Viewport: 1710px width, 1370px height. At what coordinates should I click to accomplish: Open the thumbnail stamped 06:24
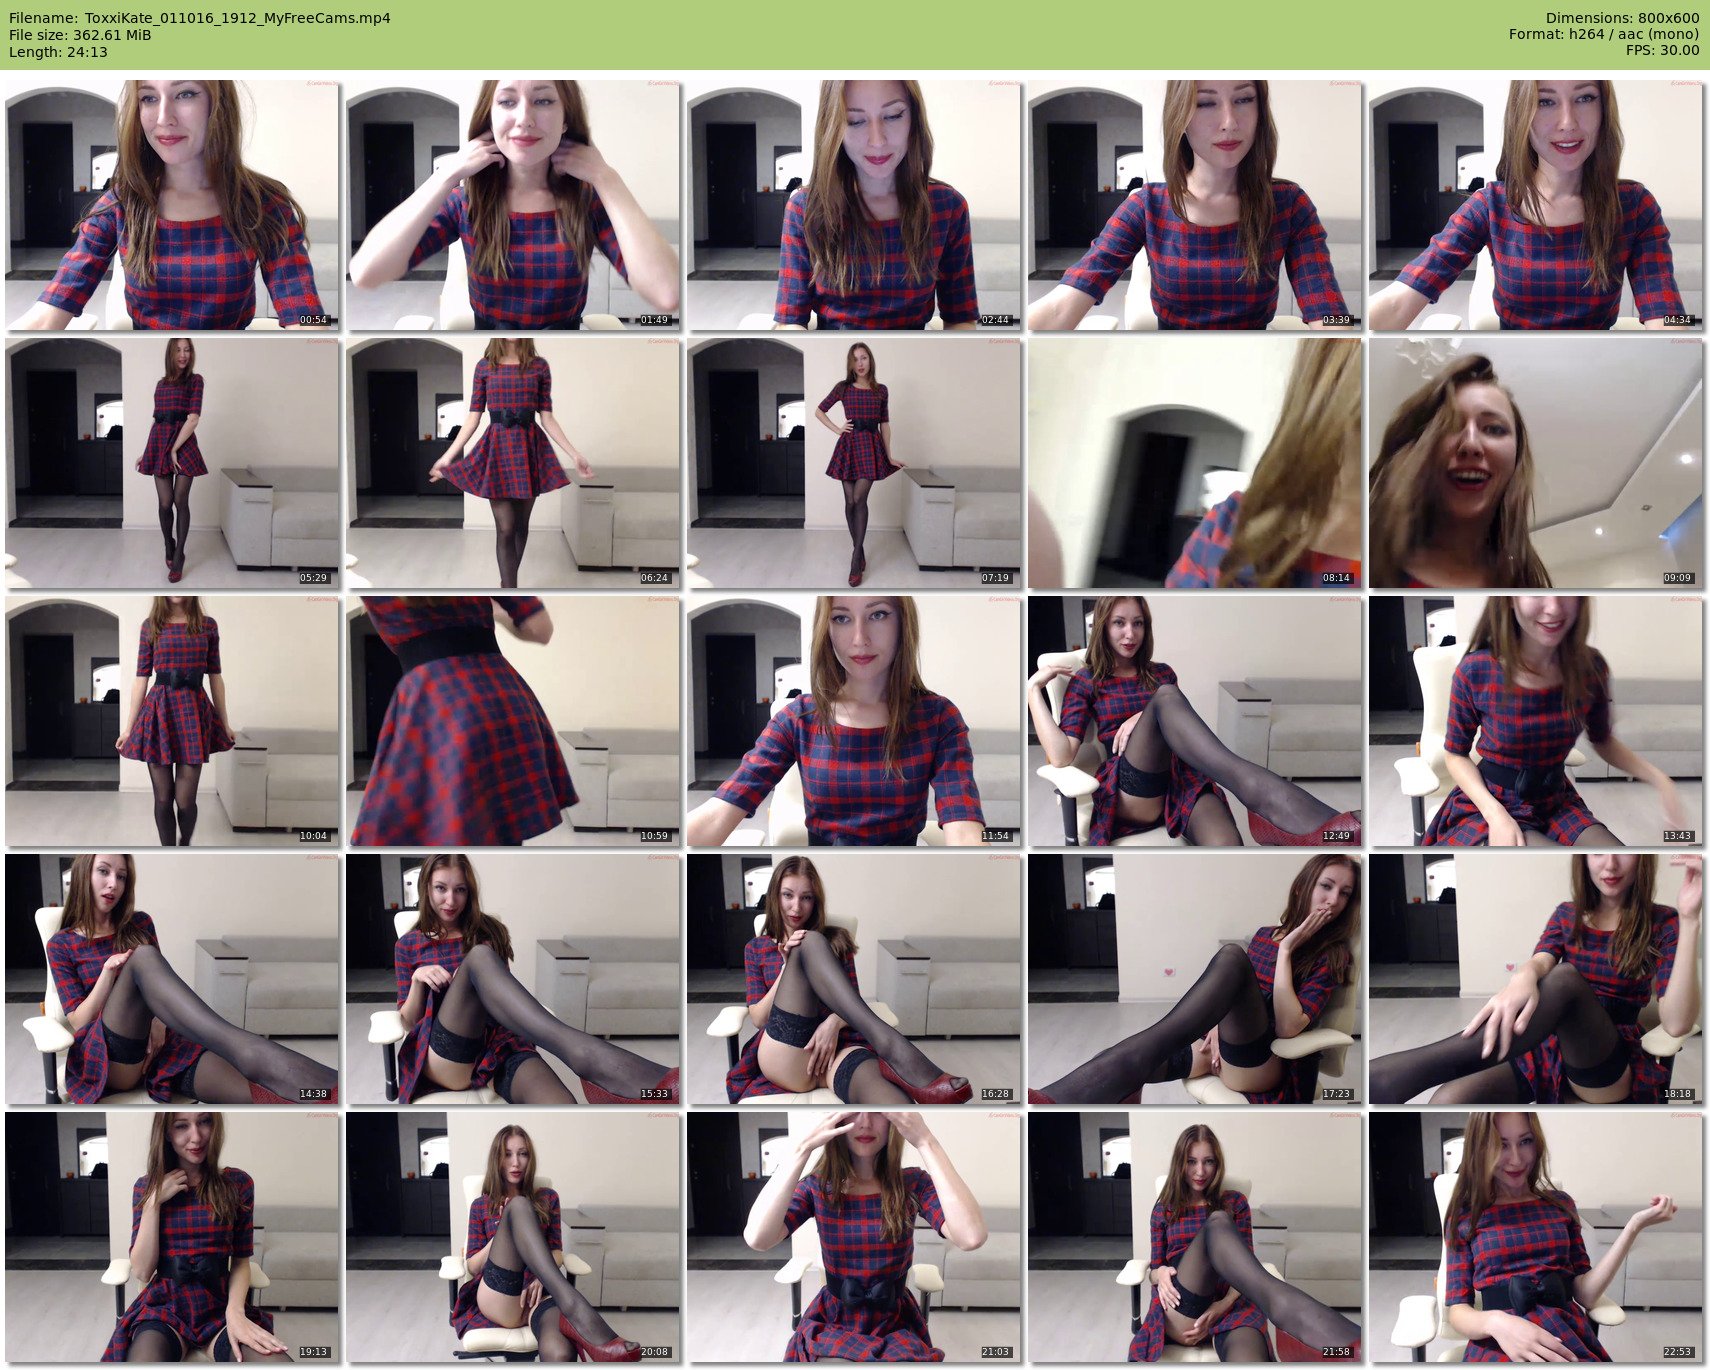(513, 463)
